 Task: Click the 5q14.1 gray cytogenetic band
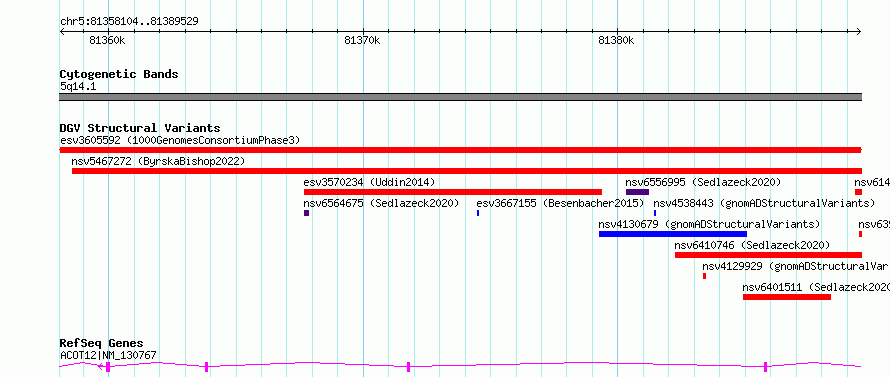(460, 97)
